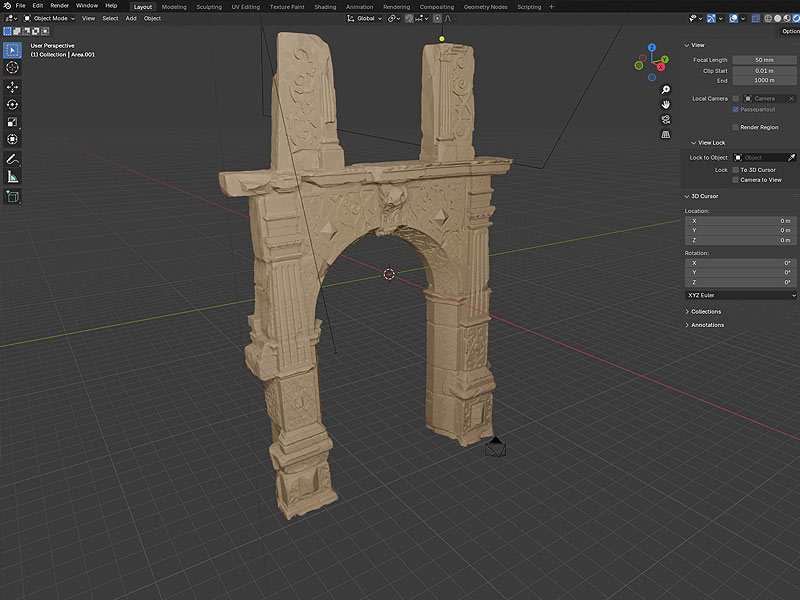Toggle camera view with the camera icon
Screen dimensions: 800x600
pyautogui.click(x=666, y=119)
